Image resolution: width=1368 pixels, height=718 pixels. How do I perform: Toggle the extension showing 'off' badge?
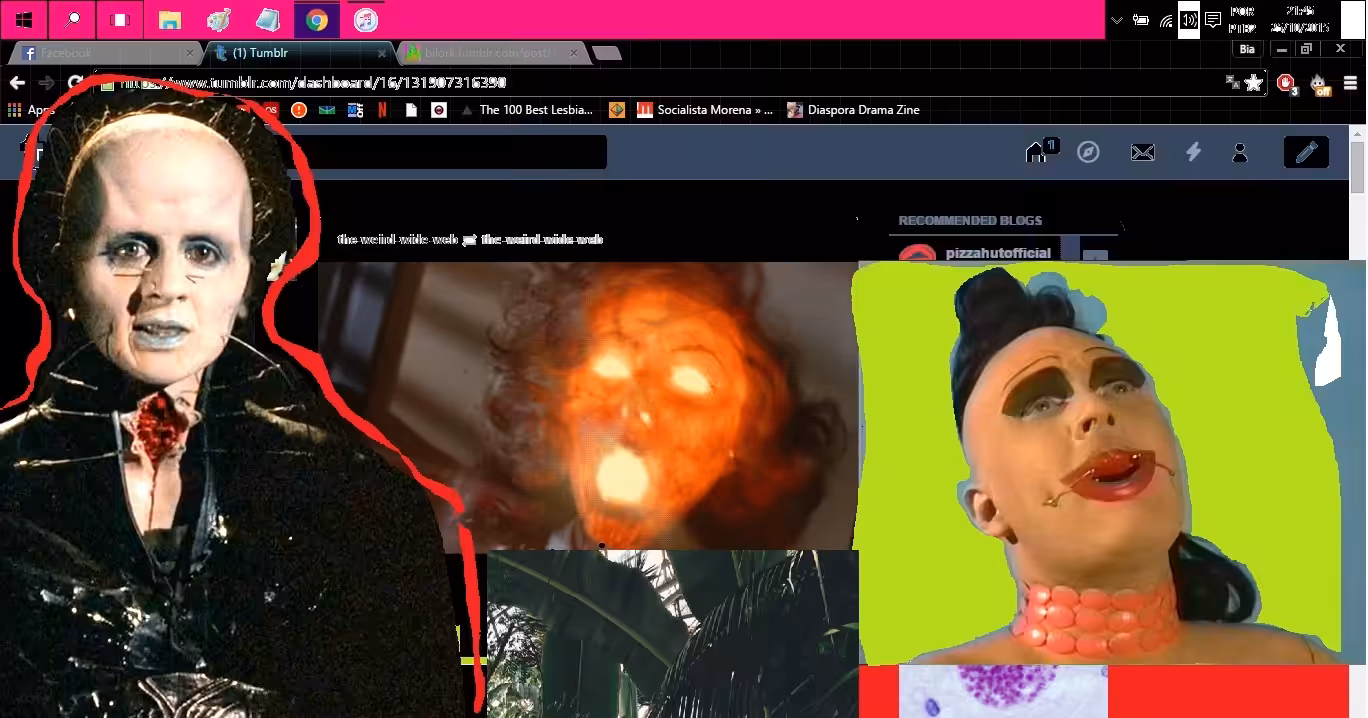click(1319, 84)
